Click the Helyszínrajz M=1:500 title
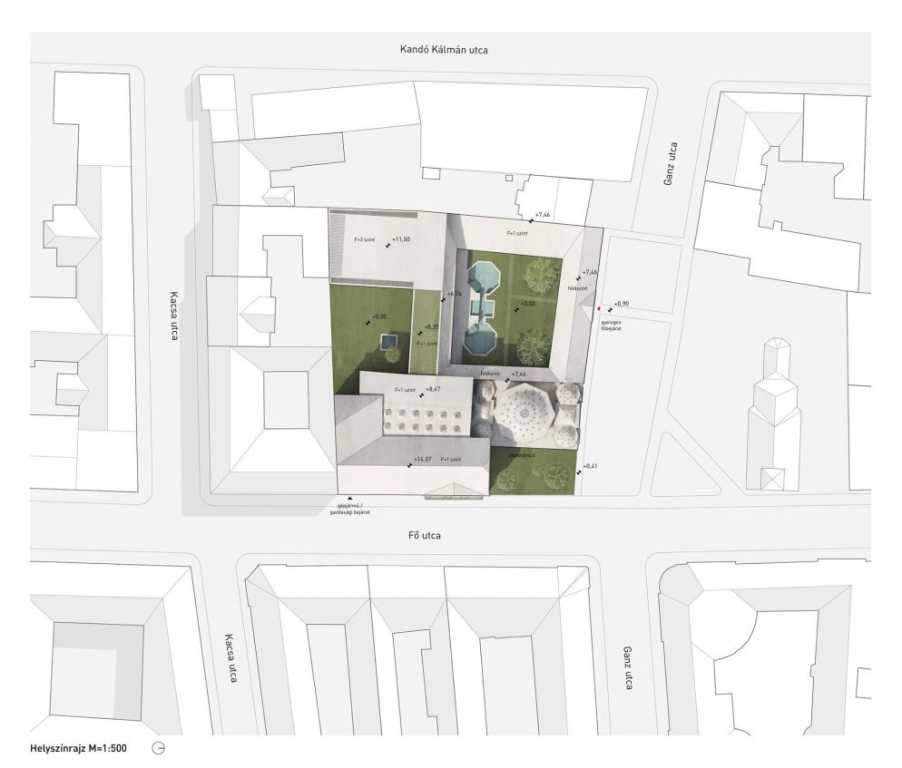The width and height of the screenshot is (902, 768). (78, 748)
